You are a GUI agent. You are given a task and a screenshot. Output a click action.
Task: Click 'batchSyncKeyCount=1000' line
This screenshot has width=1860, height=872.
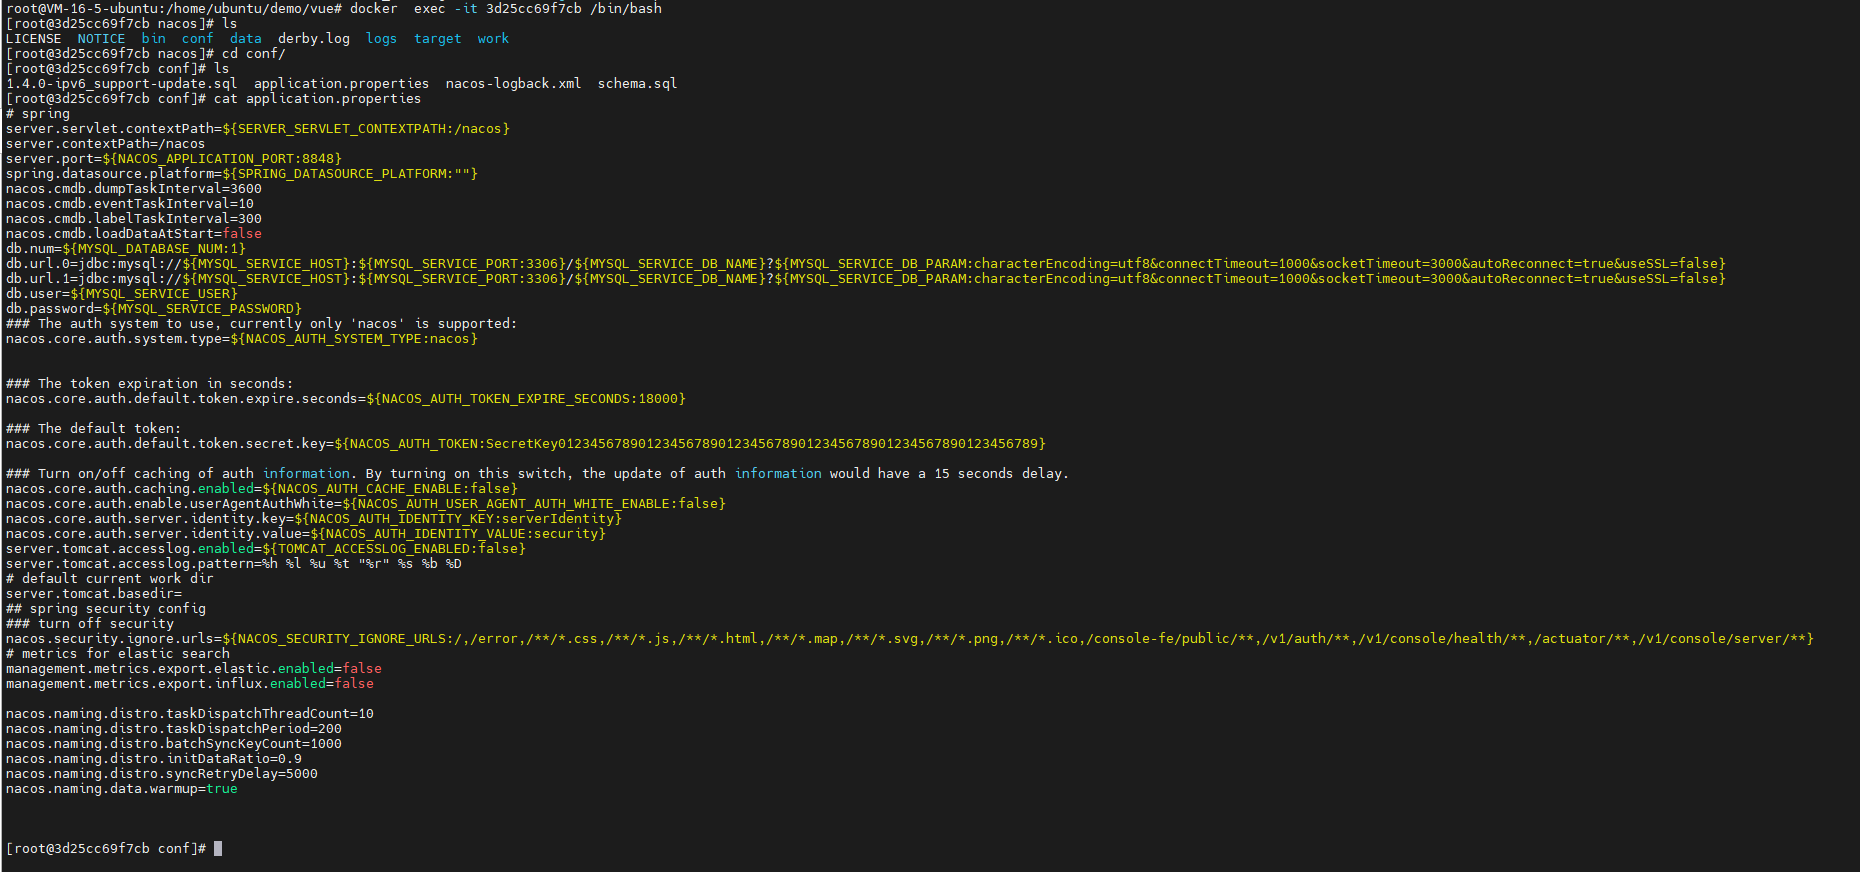tap(174, 744)
